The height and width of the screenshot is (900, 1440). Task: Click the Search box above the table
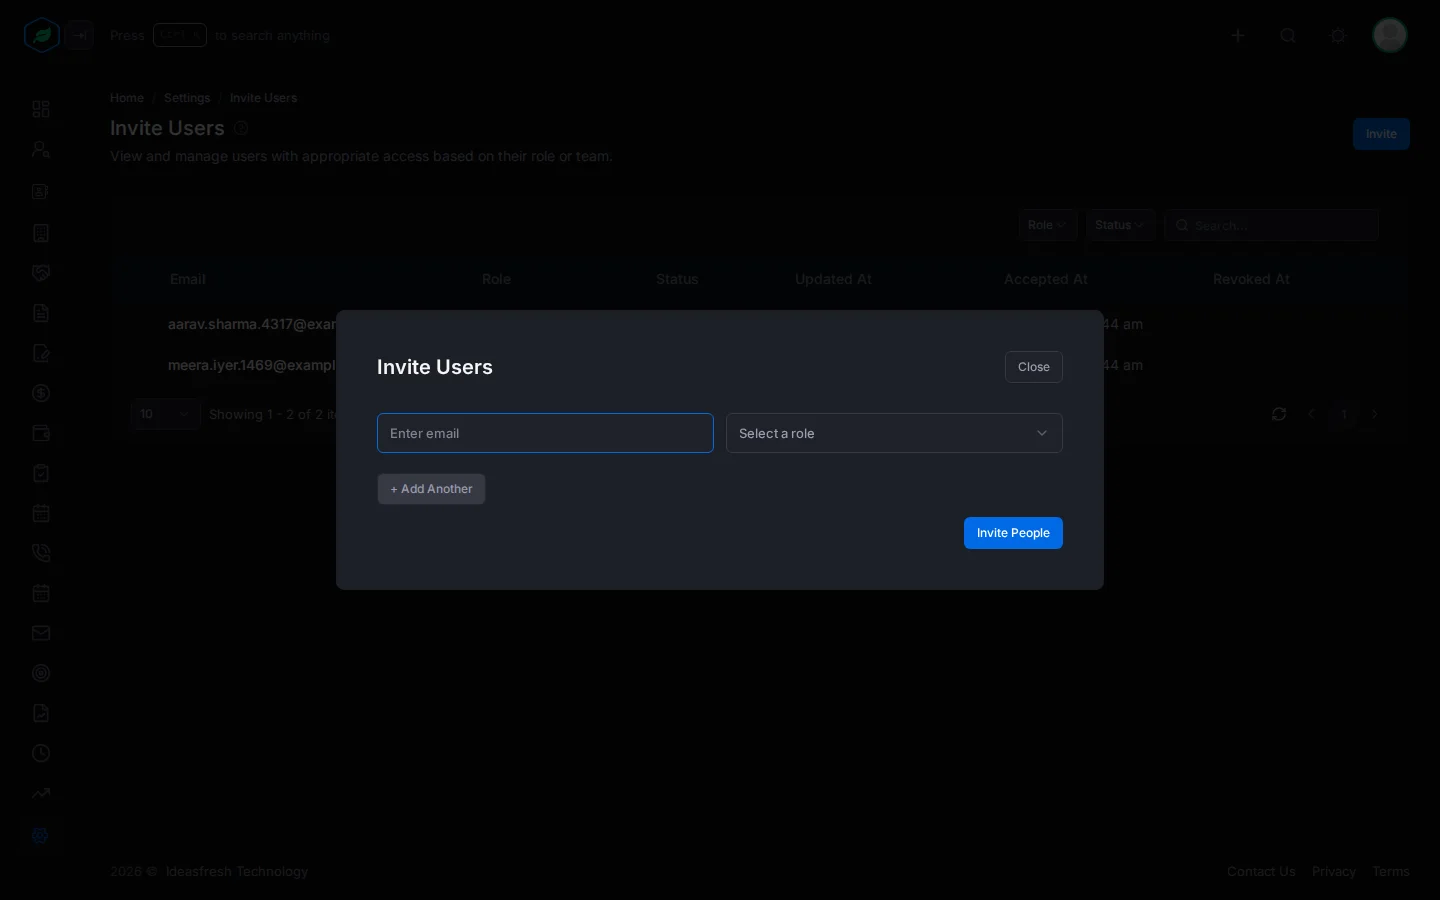(1271, 225)
